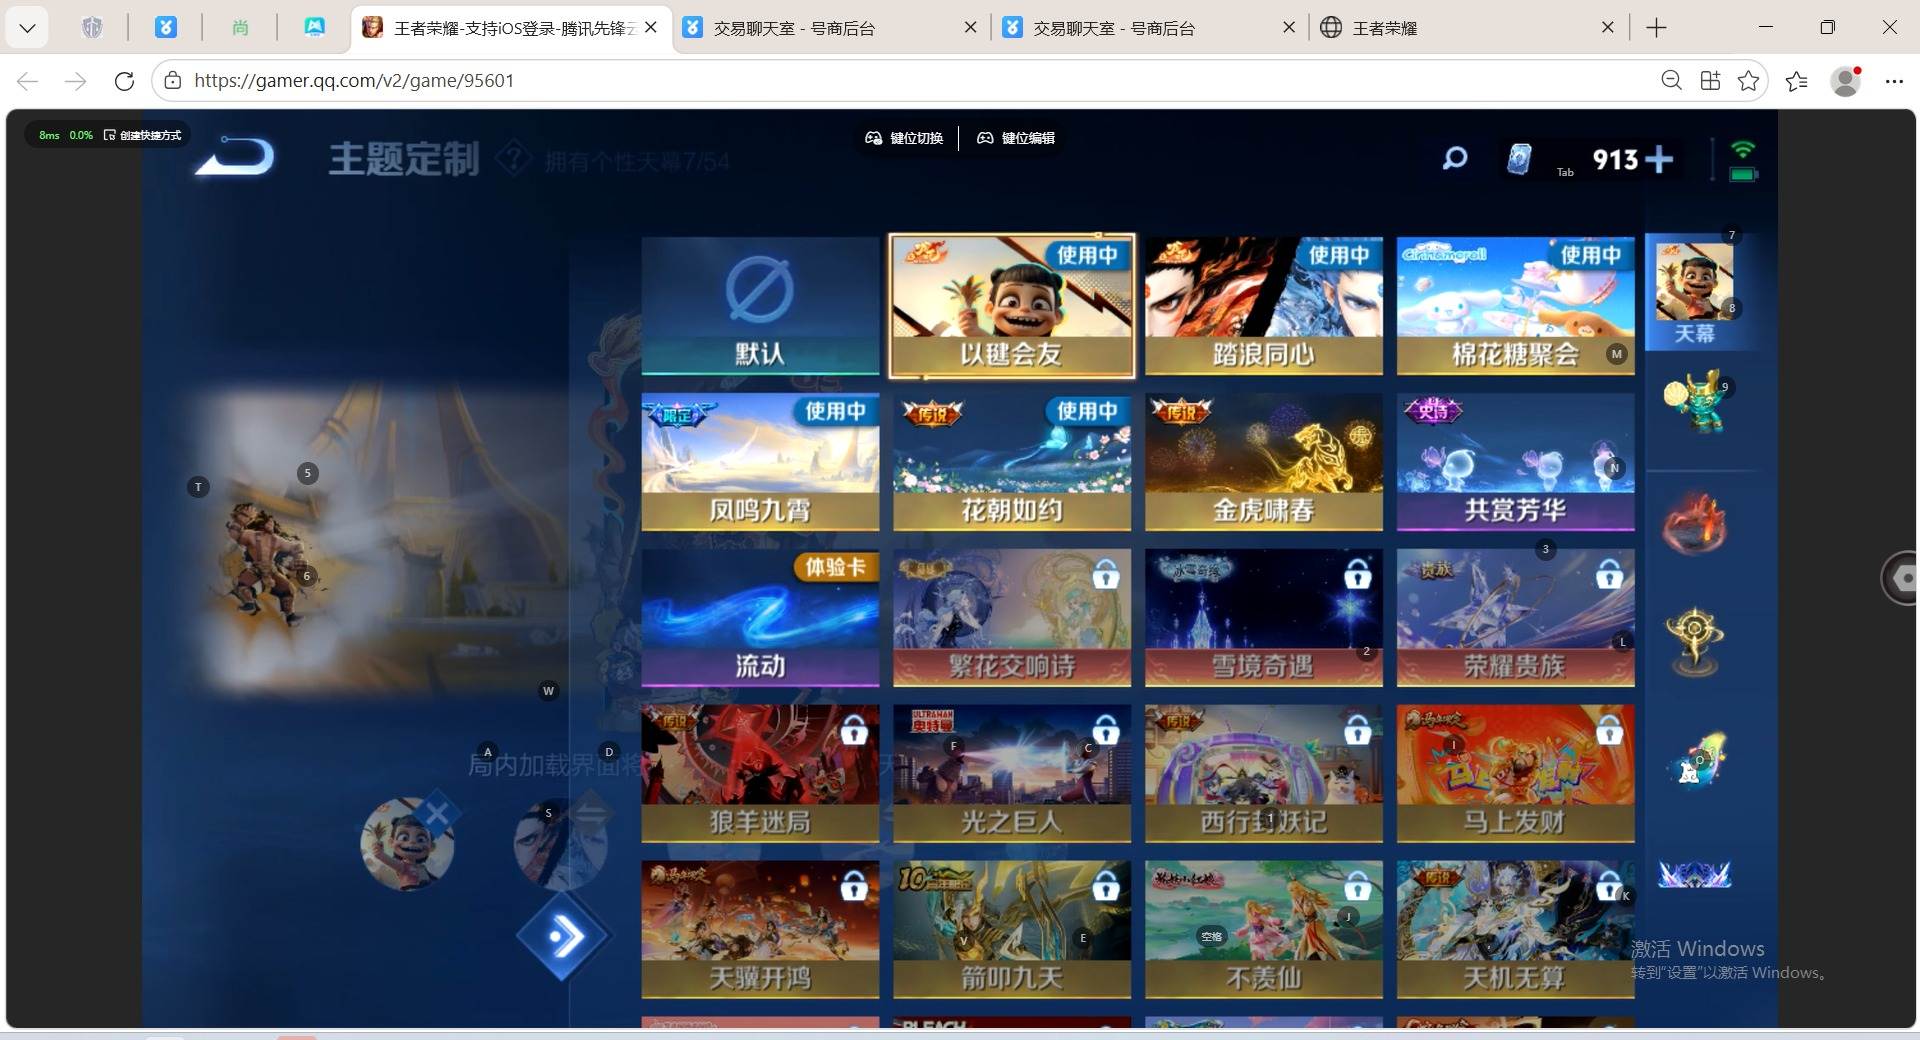Close the 王者荣耀-支持iOS登录 tab

tap(651, 28)
